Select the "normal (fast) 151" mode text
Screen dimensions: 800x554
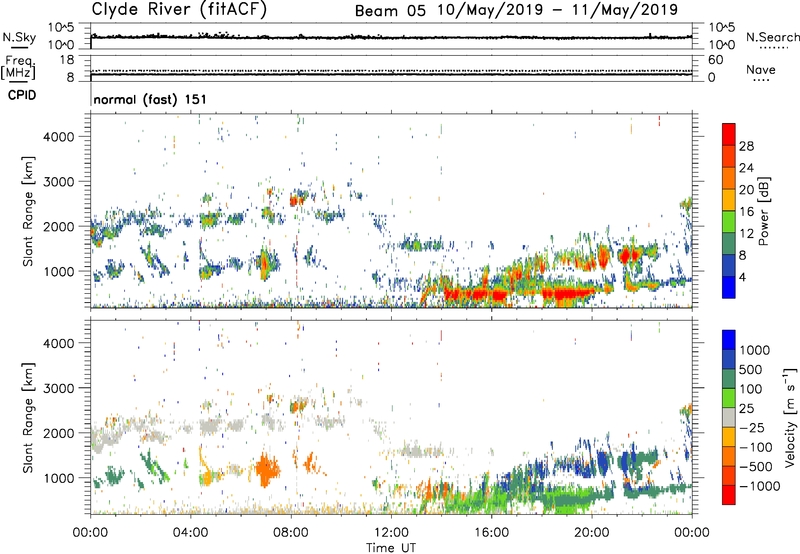click(150, 99)
